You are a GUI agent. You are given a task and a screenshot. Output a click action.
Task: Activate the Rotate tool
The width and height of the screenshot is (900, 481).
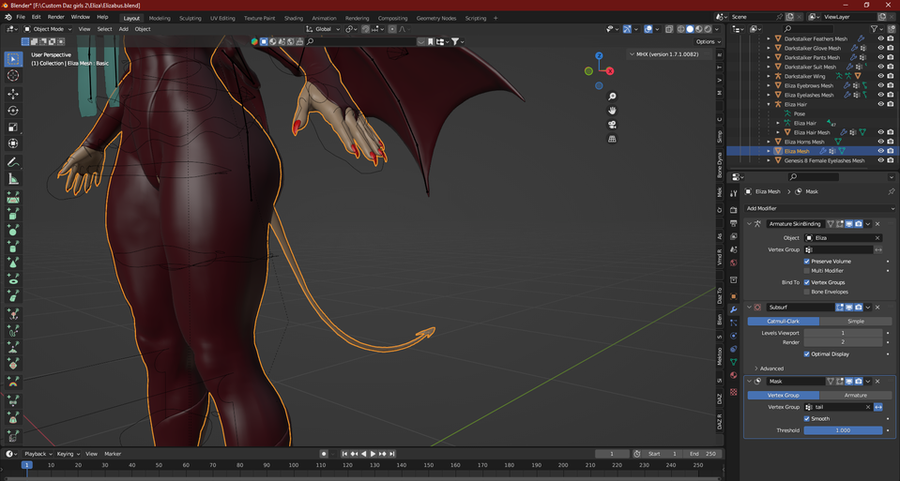(x=13, y=110)
